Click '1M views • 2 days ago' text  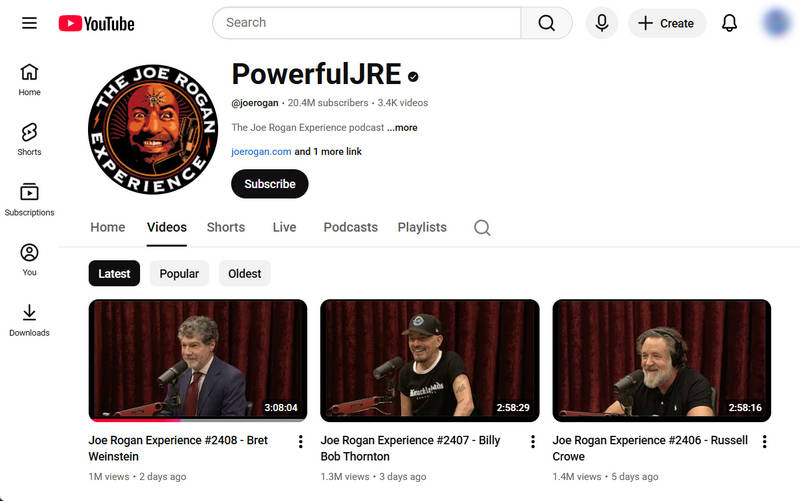137,477
